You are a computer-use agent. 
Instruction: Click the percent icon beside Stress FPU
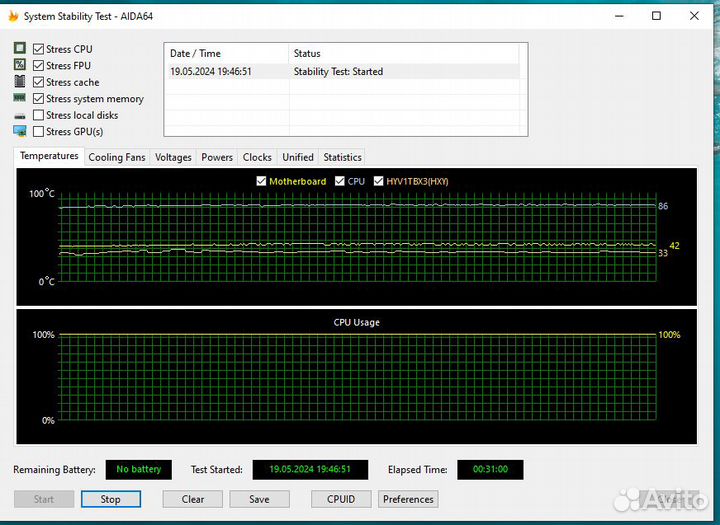(20, 64)
